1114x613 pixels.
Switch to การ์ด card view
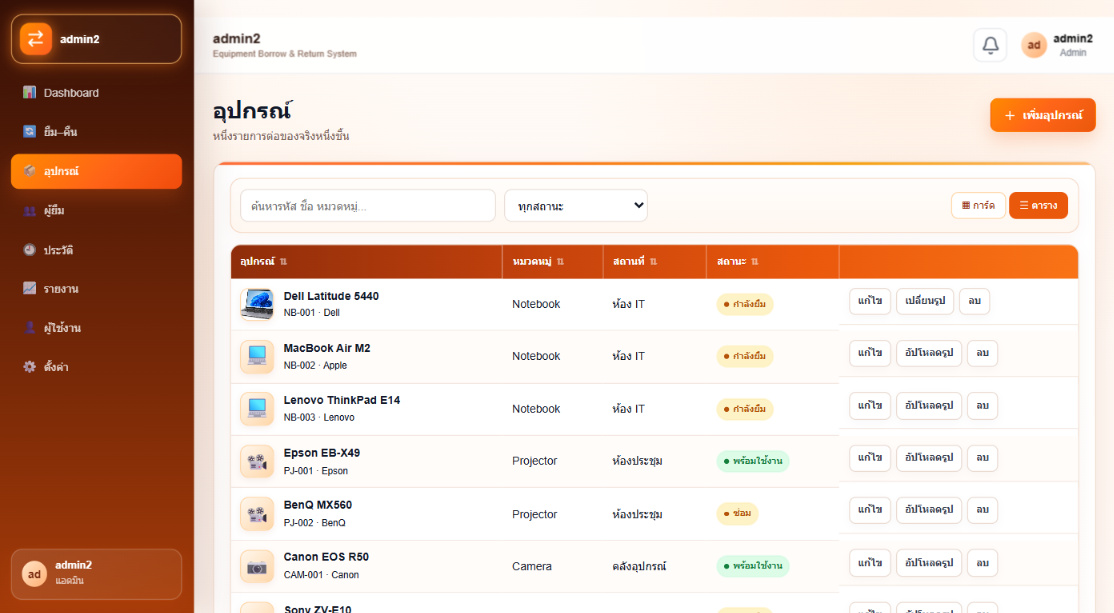click(x=978, y=205)
